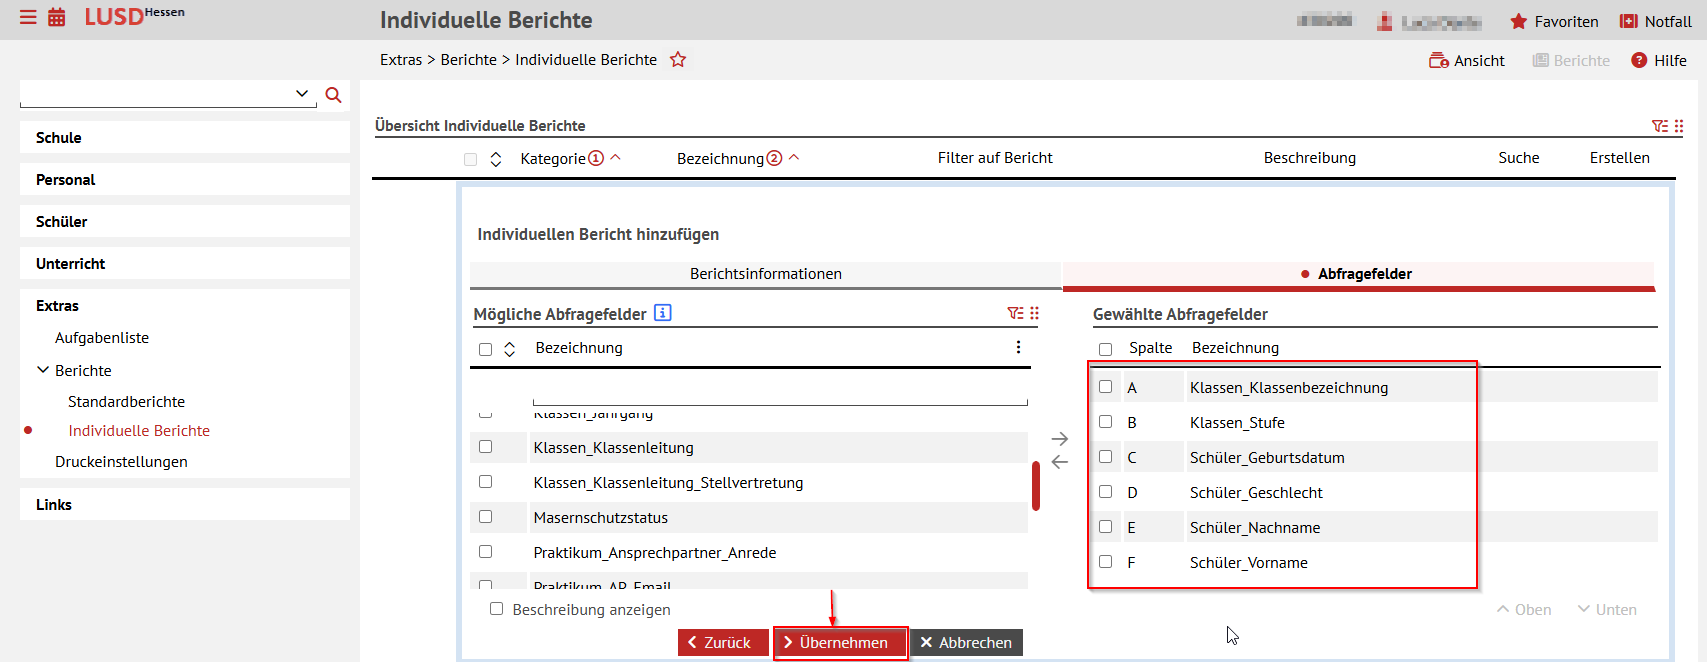The width and height of the screenshot is (1707, 662).
Task: Click Filter auf Bericht column header
Action: click(x=995, y=158)
